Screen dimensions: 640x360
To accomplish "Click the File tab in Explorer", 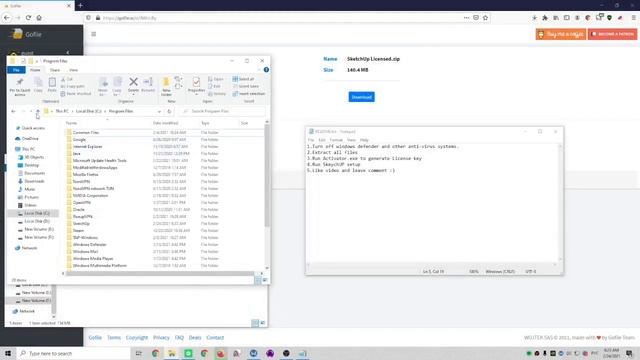I will pyautogui.click(x=16, y=70).
